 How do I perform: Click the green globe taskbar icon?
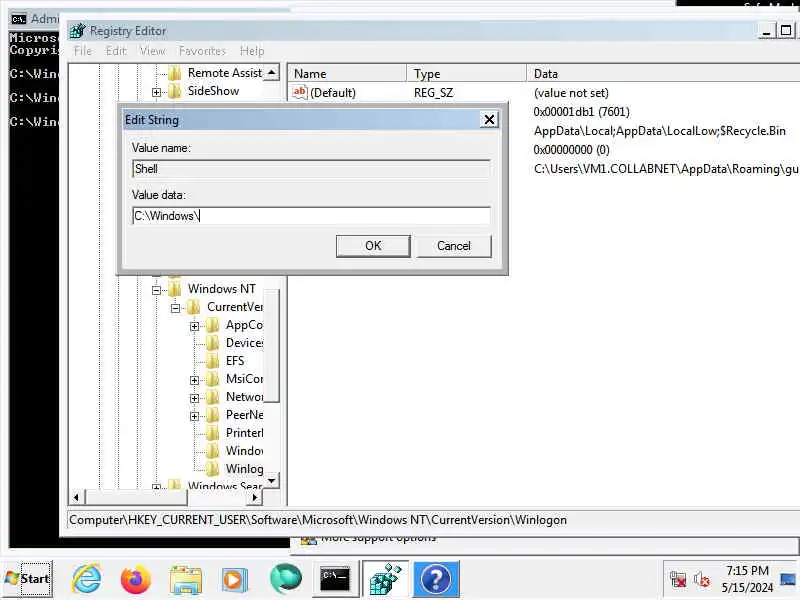(x=285, y=579)
